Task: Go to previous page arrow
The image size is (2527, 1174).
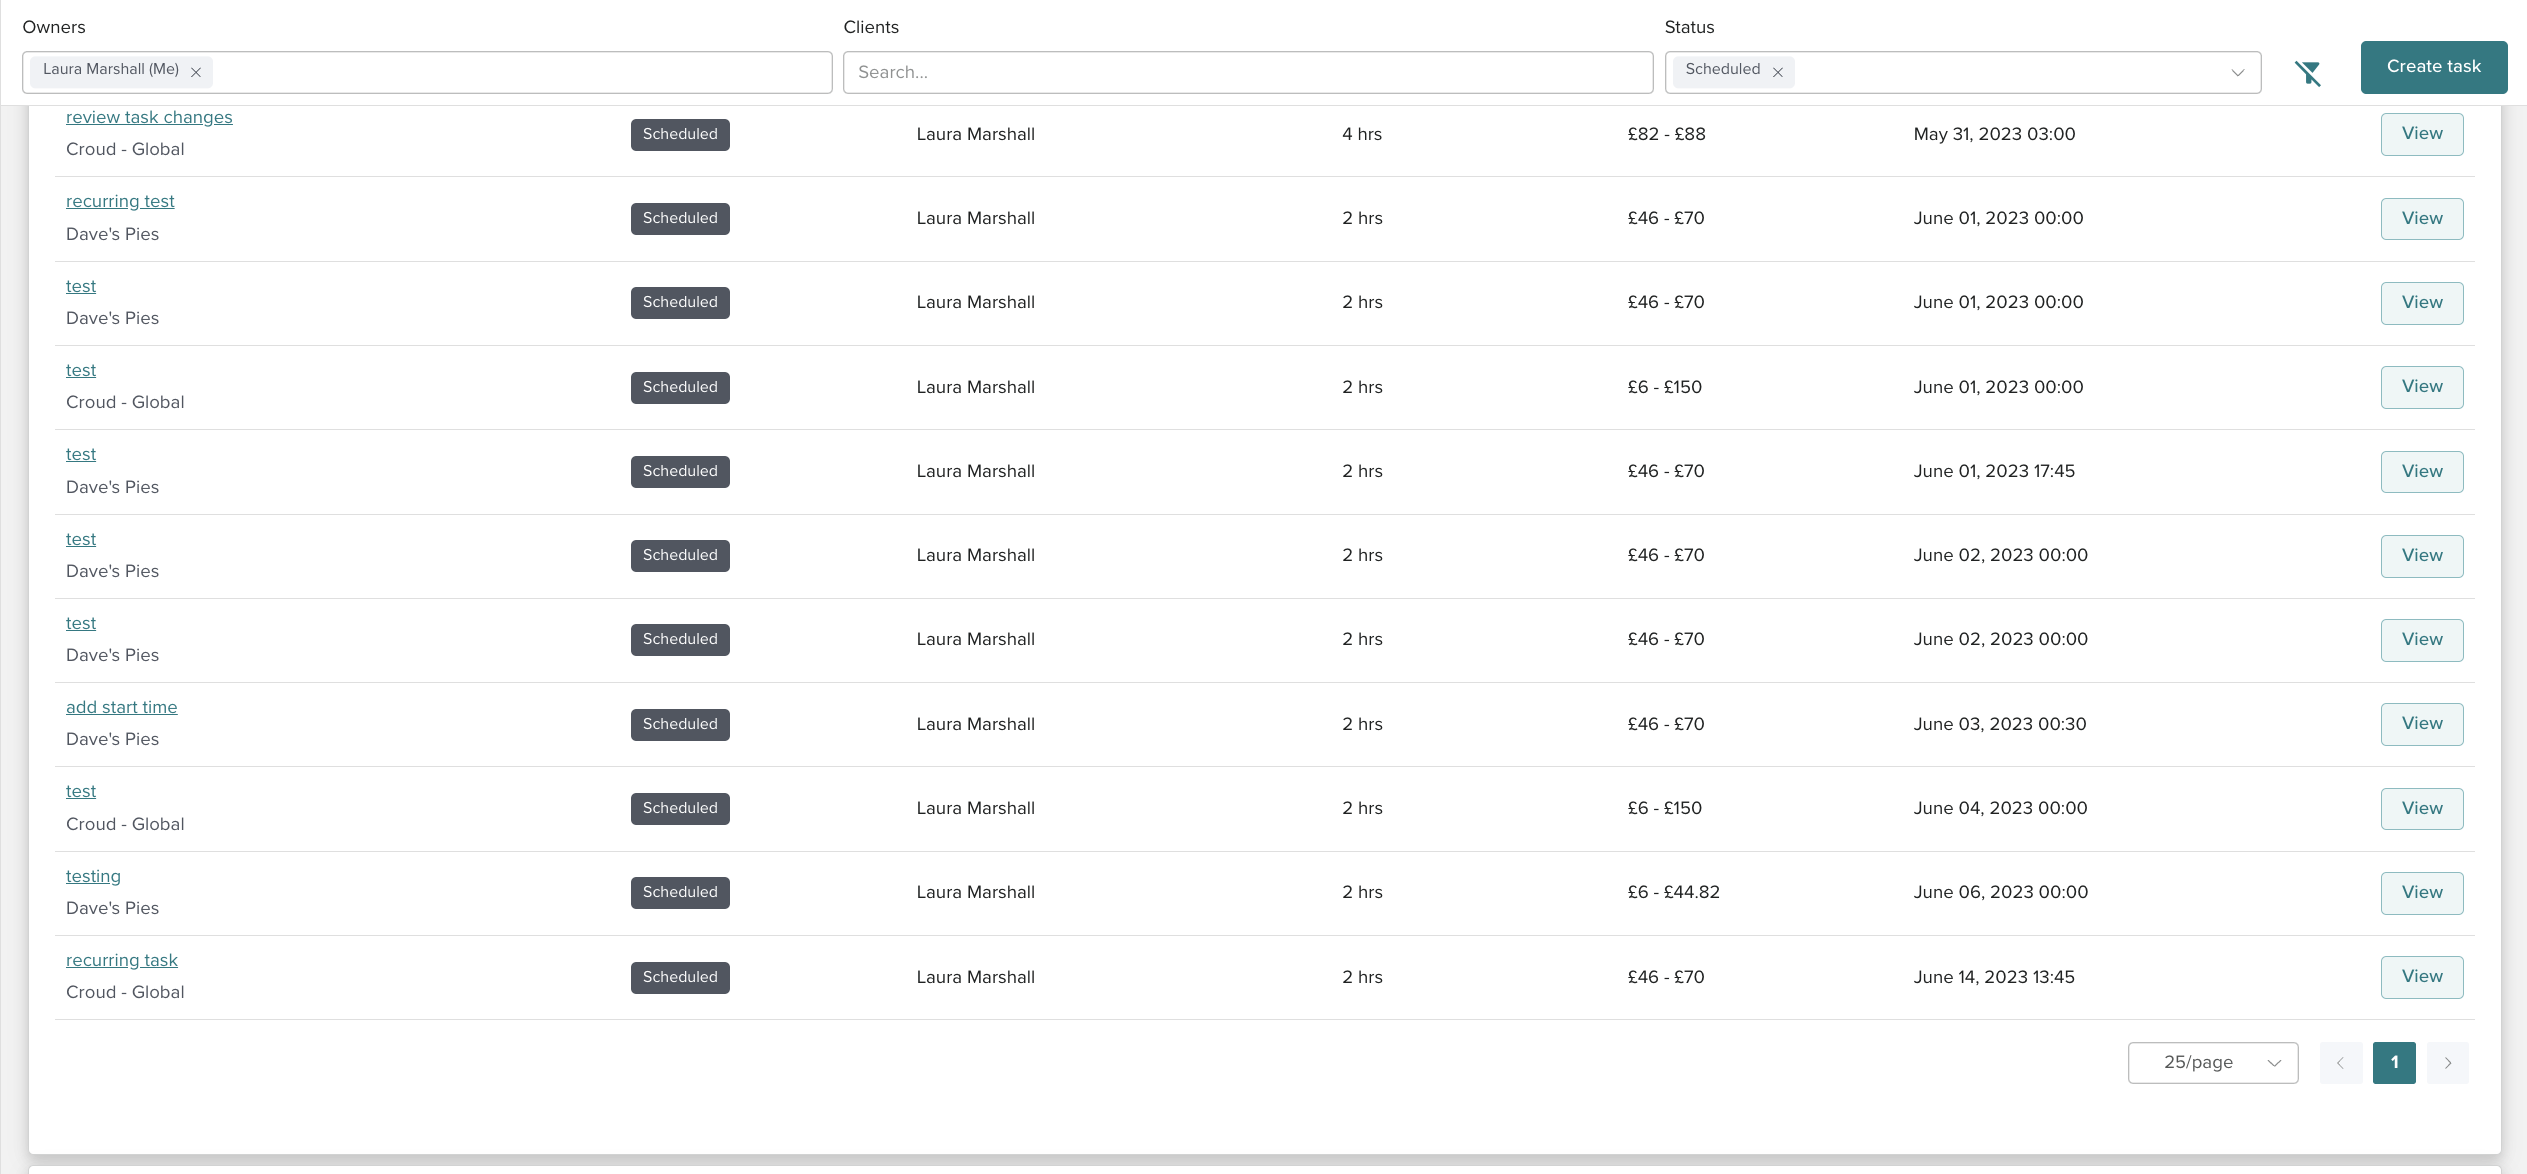Action: pyautogui.click(x=2340, y=1063)
